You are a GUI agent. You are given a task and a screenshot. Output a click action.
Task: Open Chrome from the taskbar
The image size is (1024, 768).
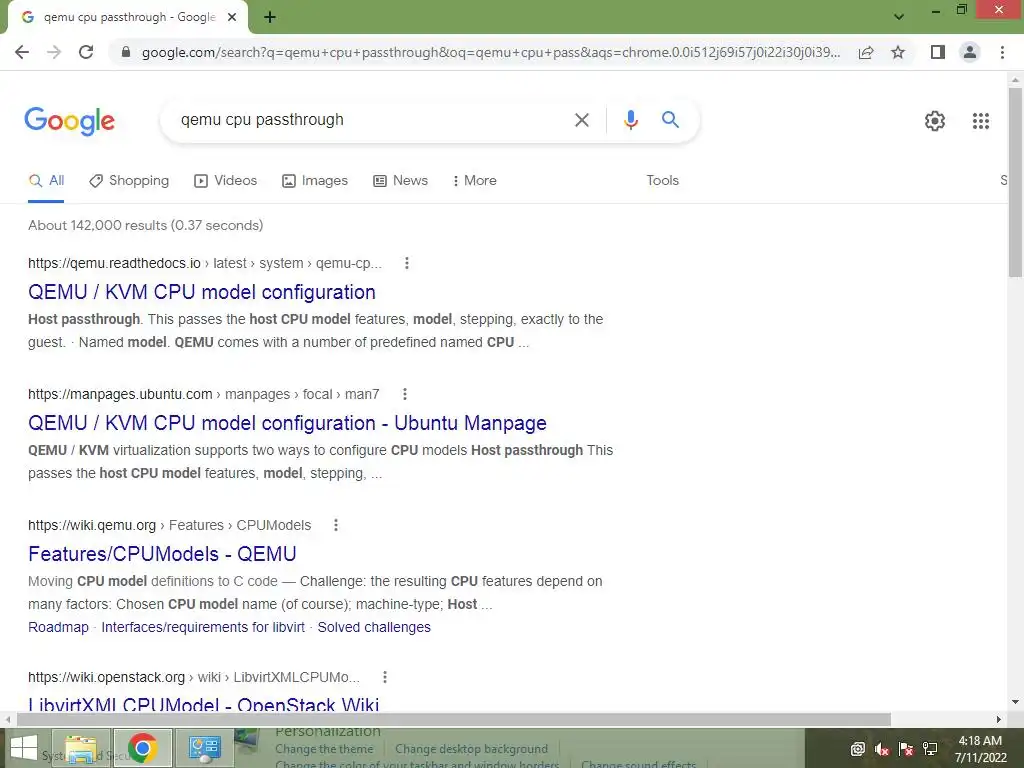point(143,748)
